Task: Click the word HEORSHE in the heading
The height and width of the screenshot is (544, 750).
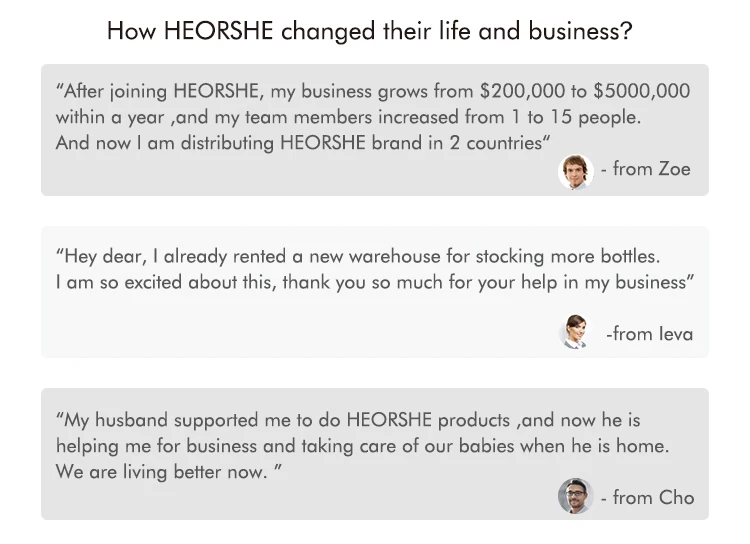Action: (x=227, y=30)
